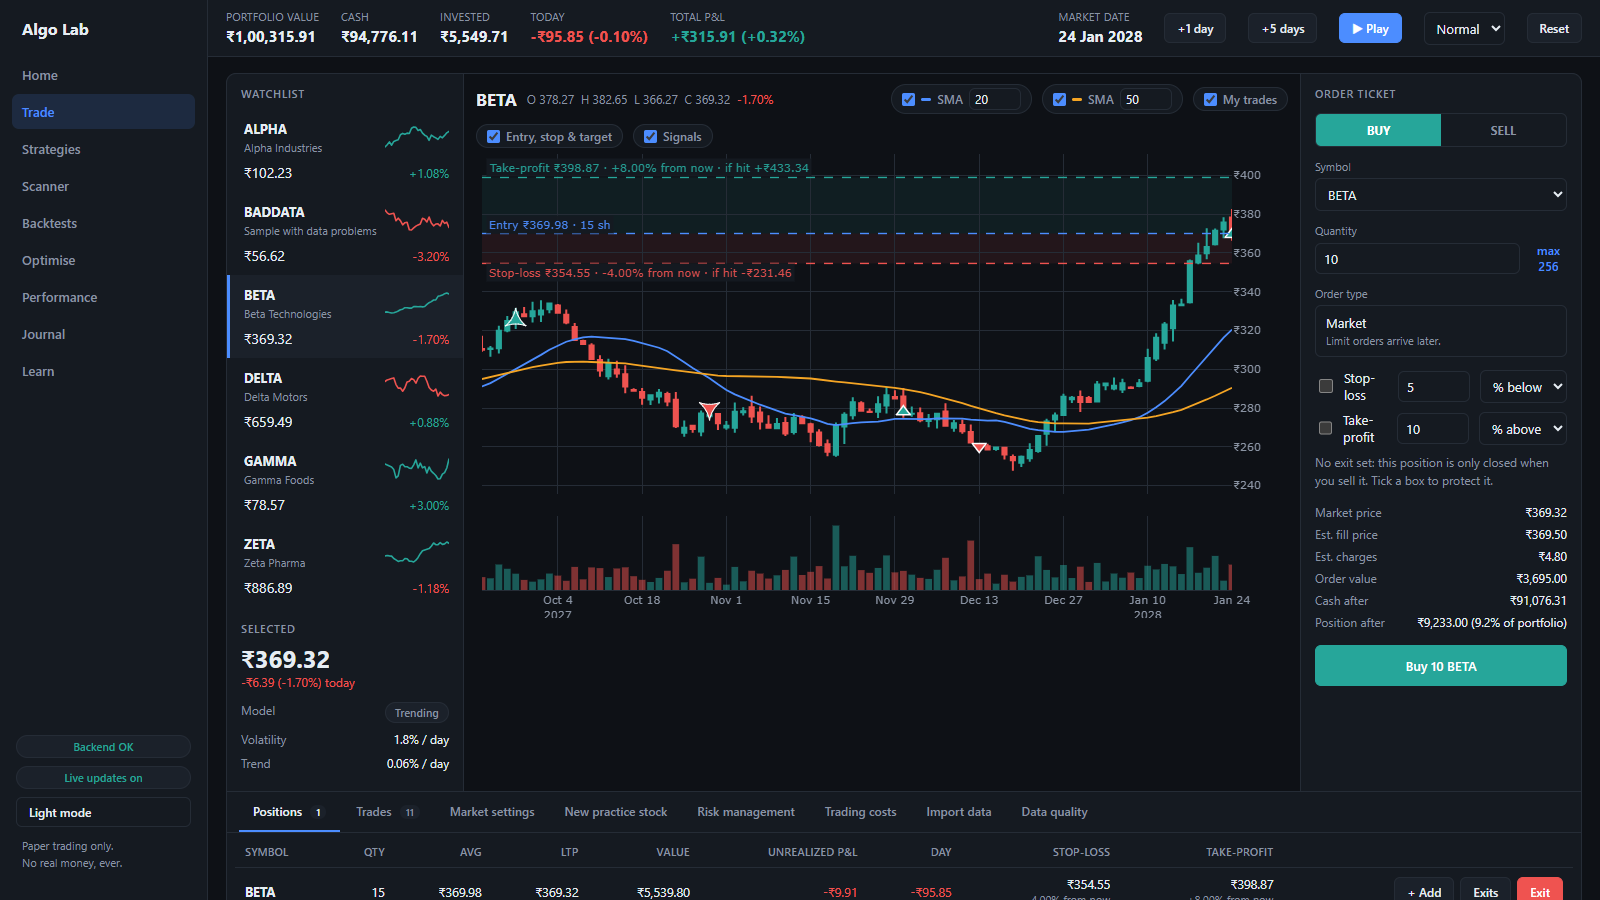The width and height of the screenshot is (1600, 900).
Task: Disable the My trades overlay checkbox
Action: click(1210, 100)
